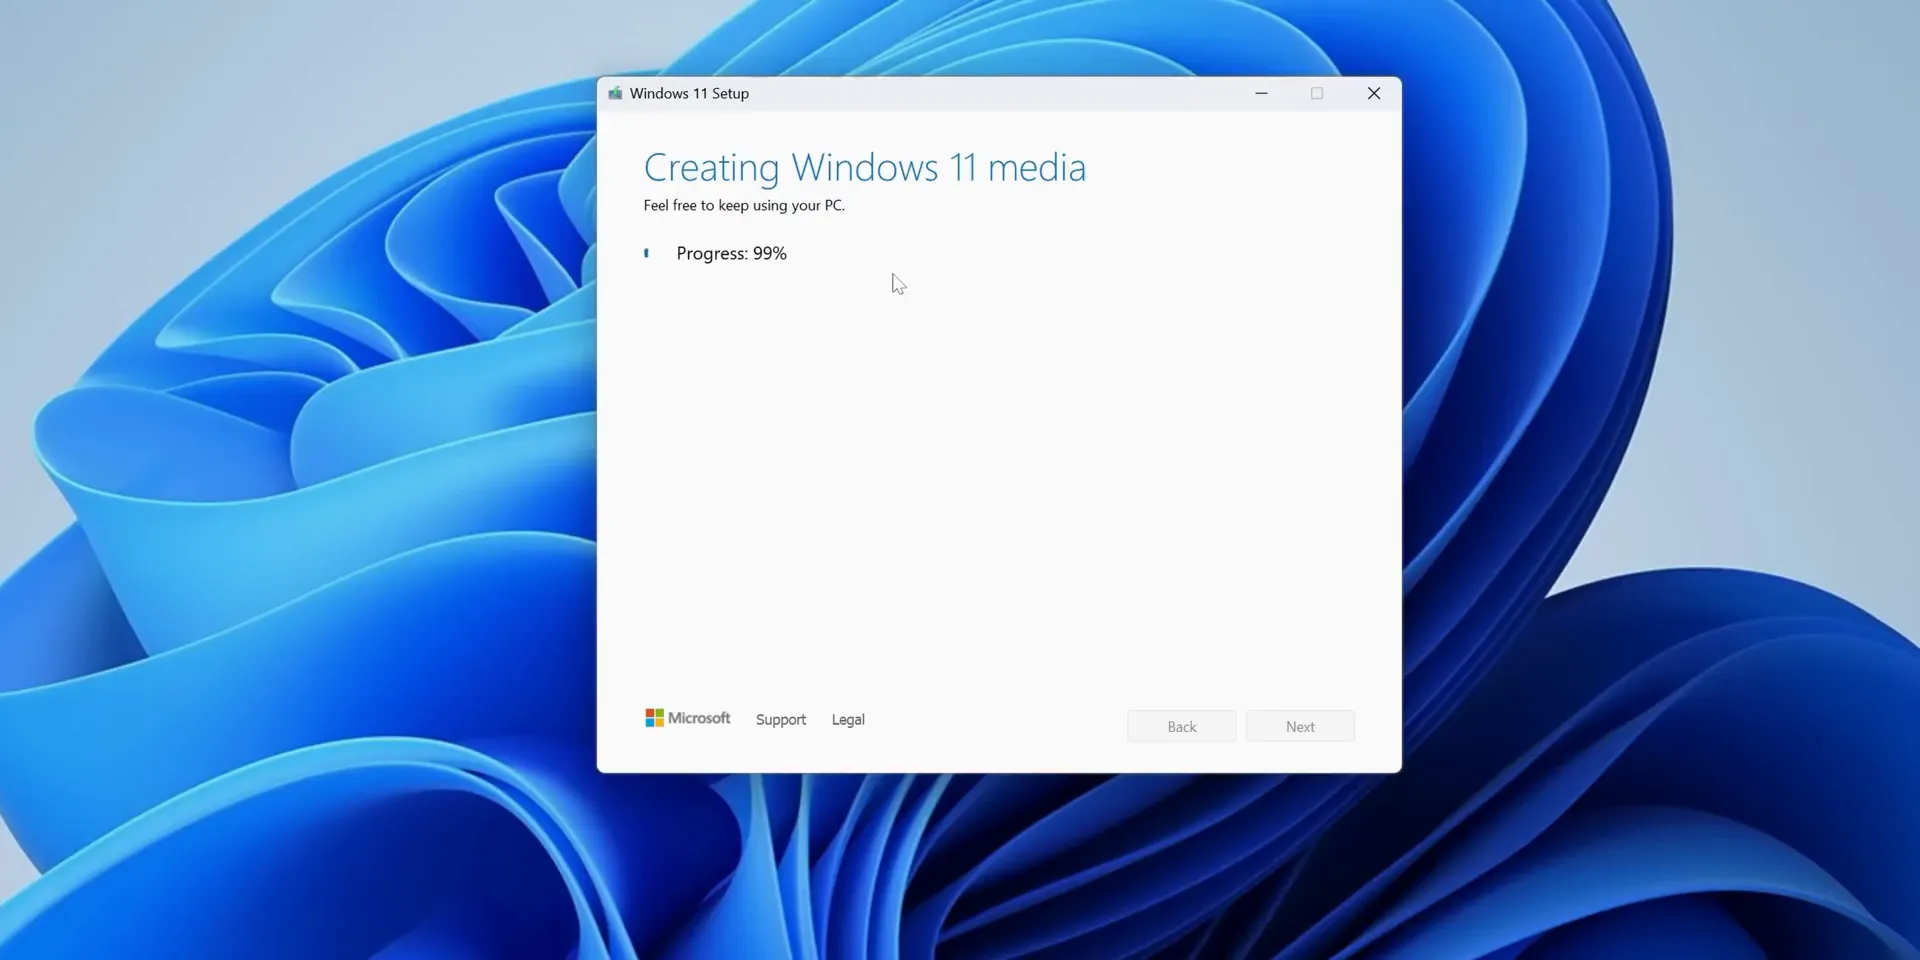Click the progress spinner indicator

tap(646, 253)
